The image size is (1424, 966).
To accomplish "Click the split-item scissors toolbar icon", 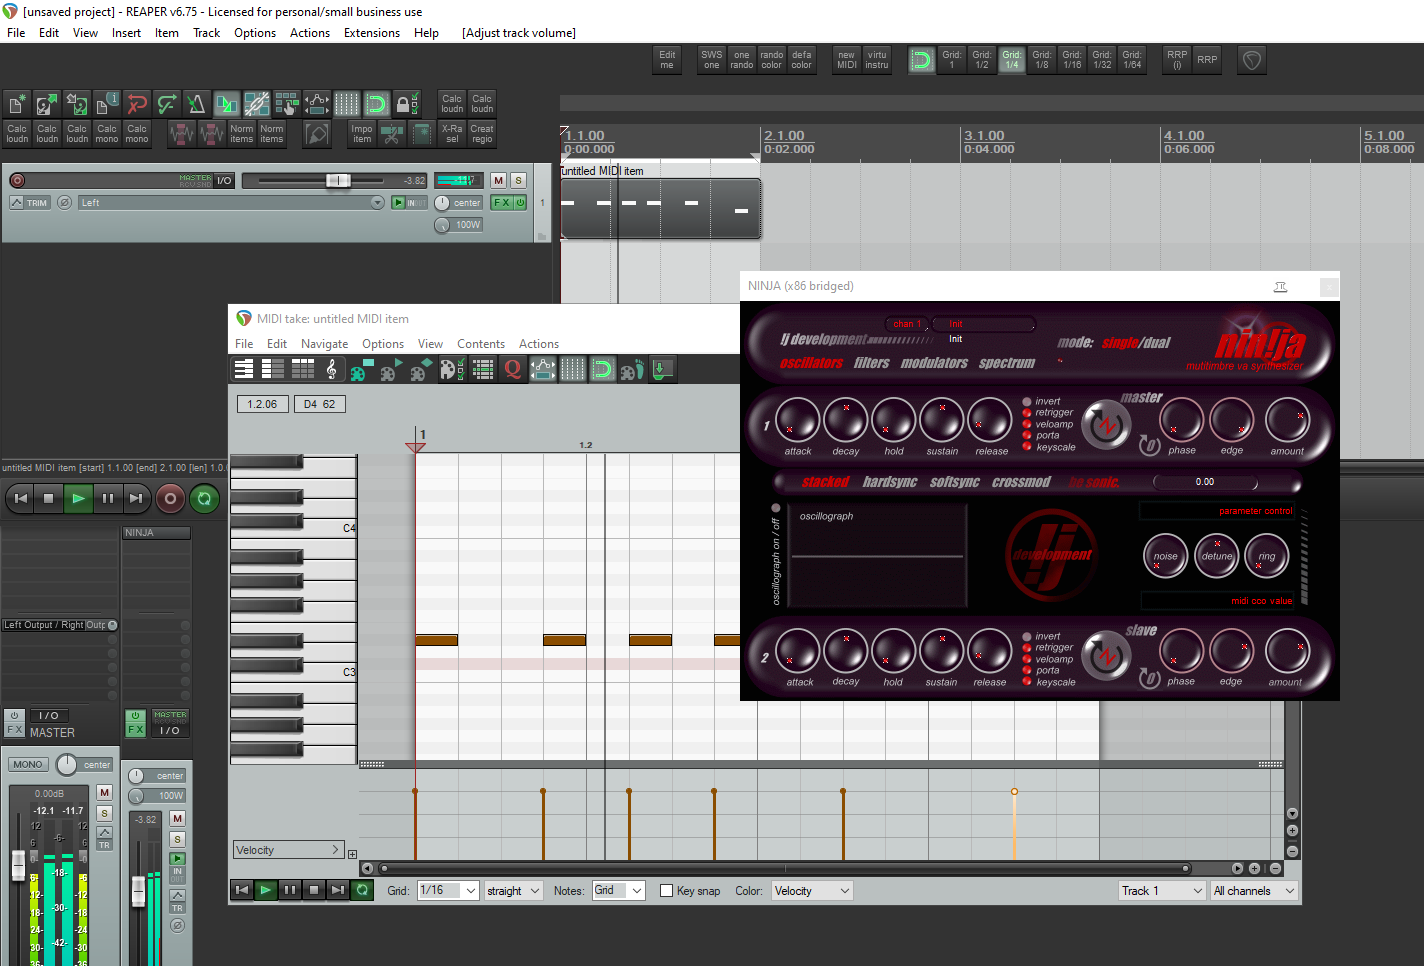I will [392, 134].
